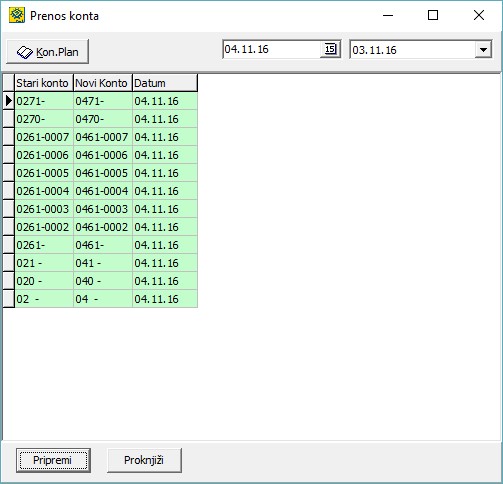Expand the 03.11.16 date dropdown
This screenshot has width=503, height=484.
483,50
